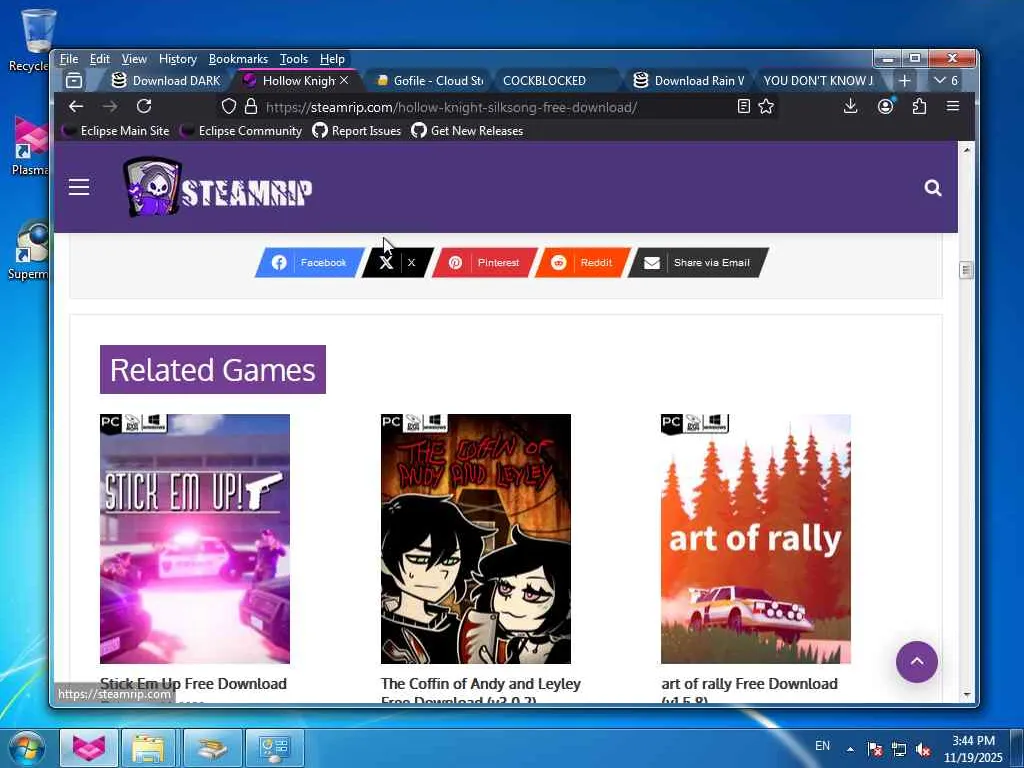Open the Report Issues bookmark

pyautogui.click(x=357, y=131)
